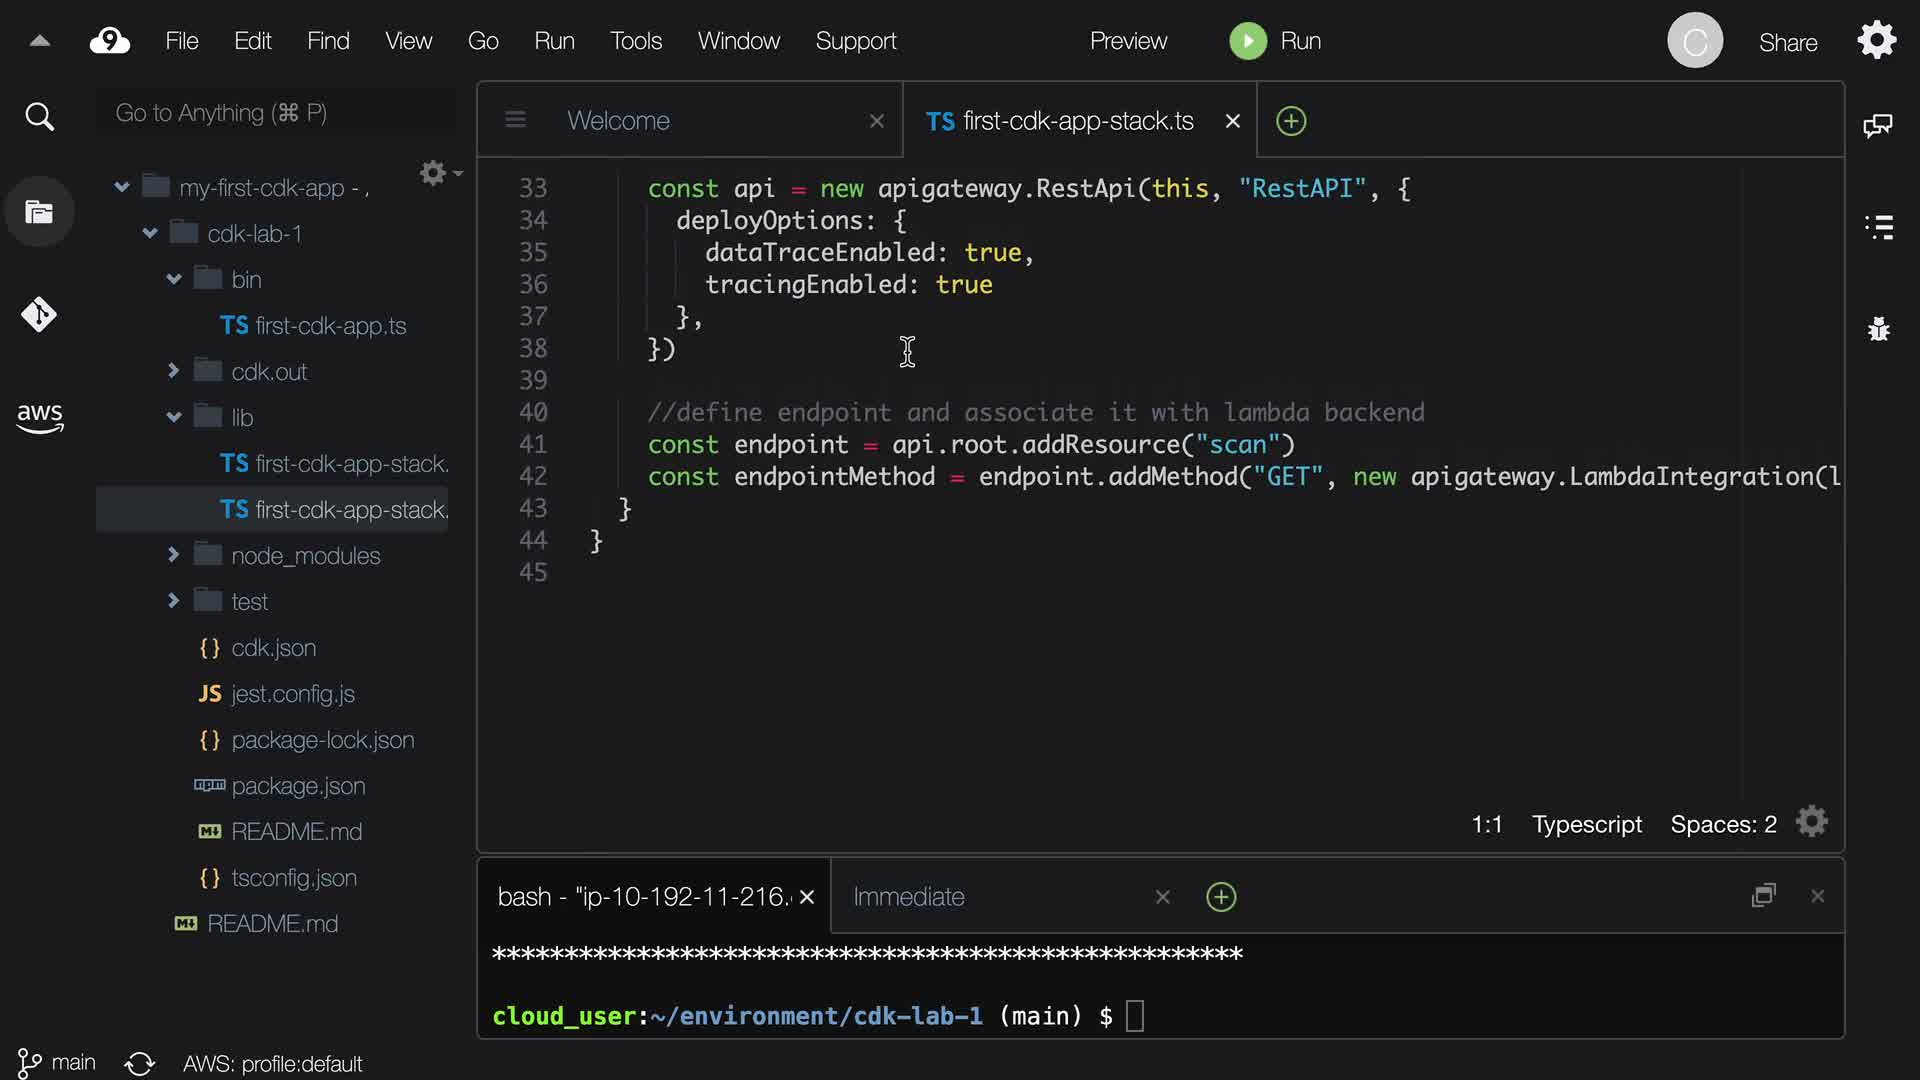The height and width of the screenshot is (1080, 1920).
Task: Click the Share button
Action: tap(1787, 42)
